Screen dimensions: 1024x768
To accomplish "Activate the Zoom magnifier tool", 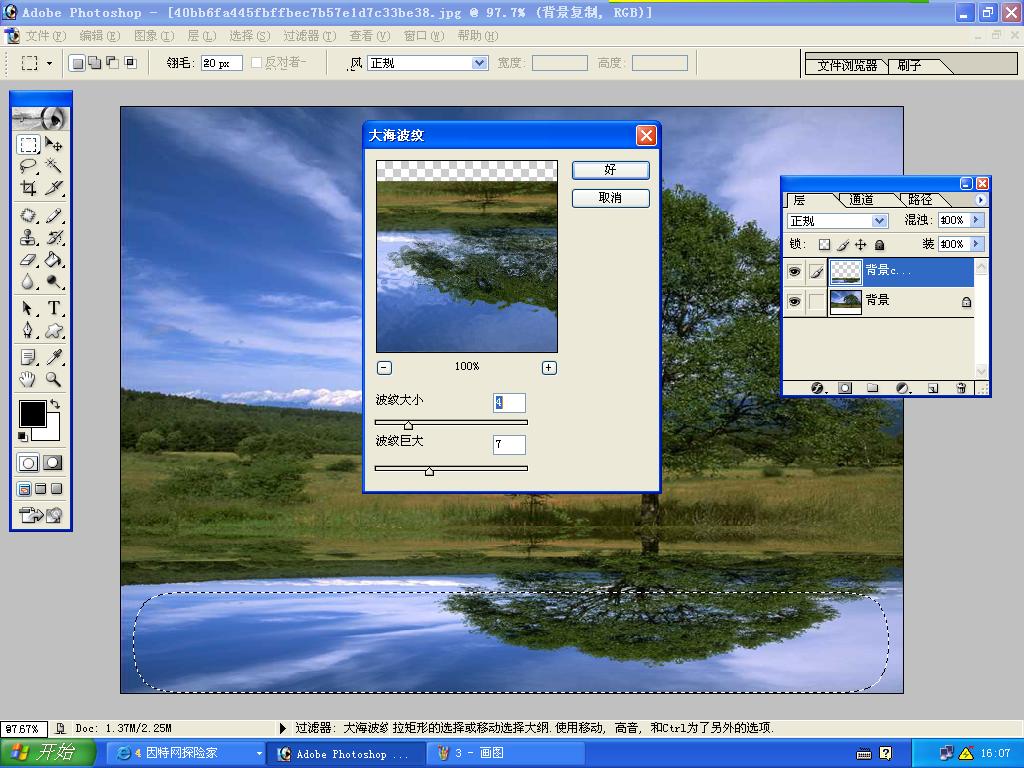I will [x=54, y=380].
